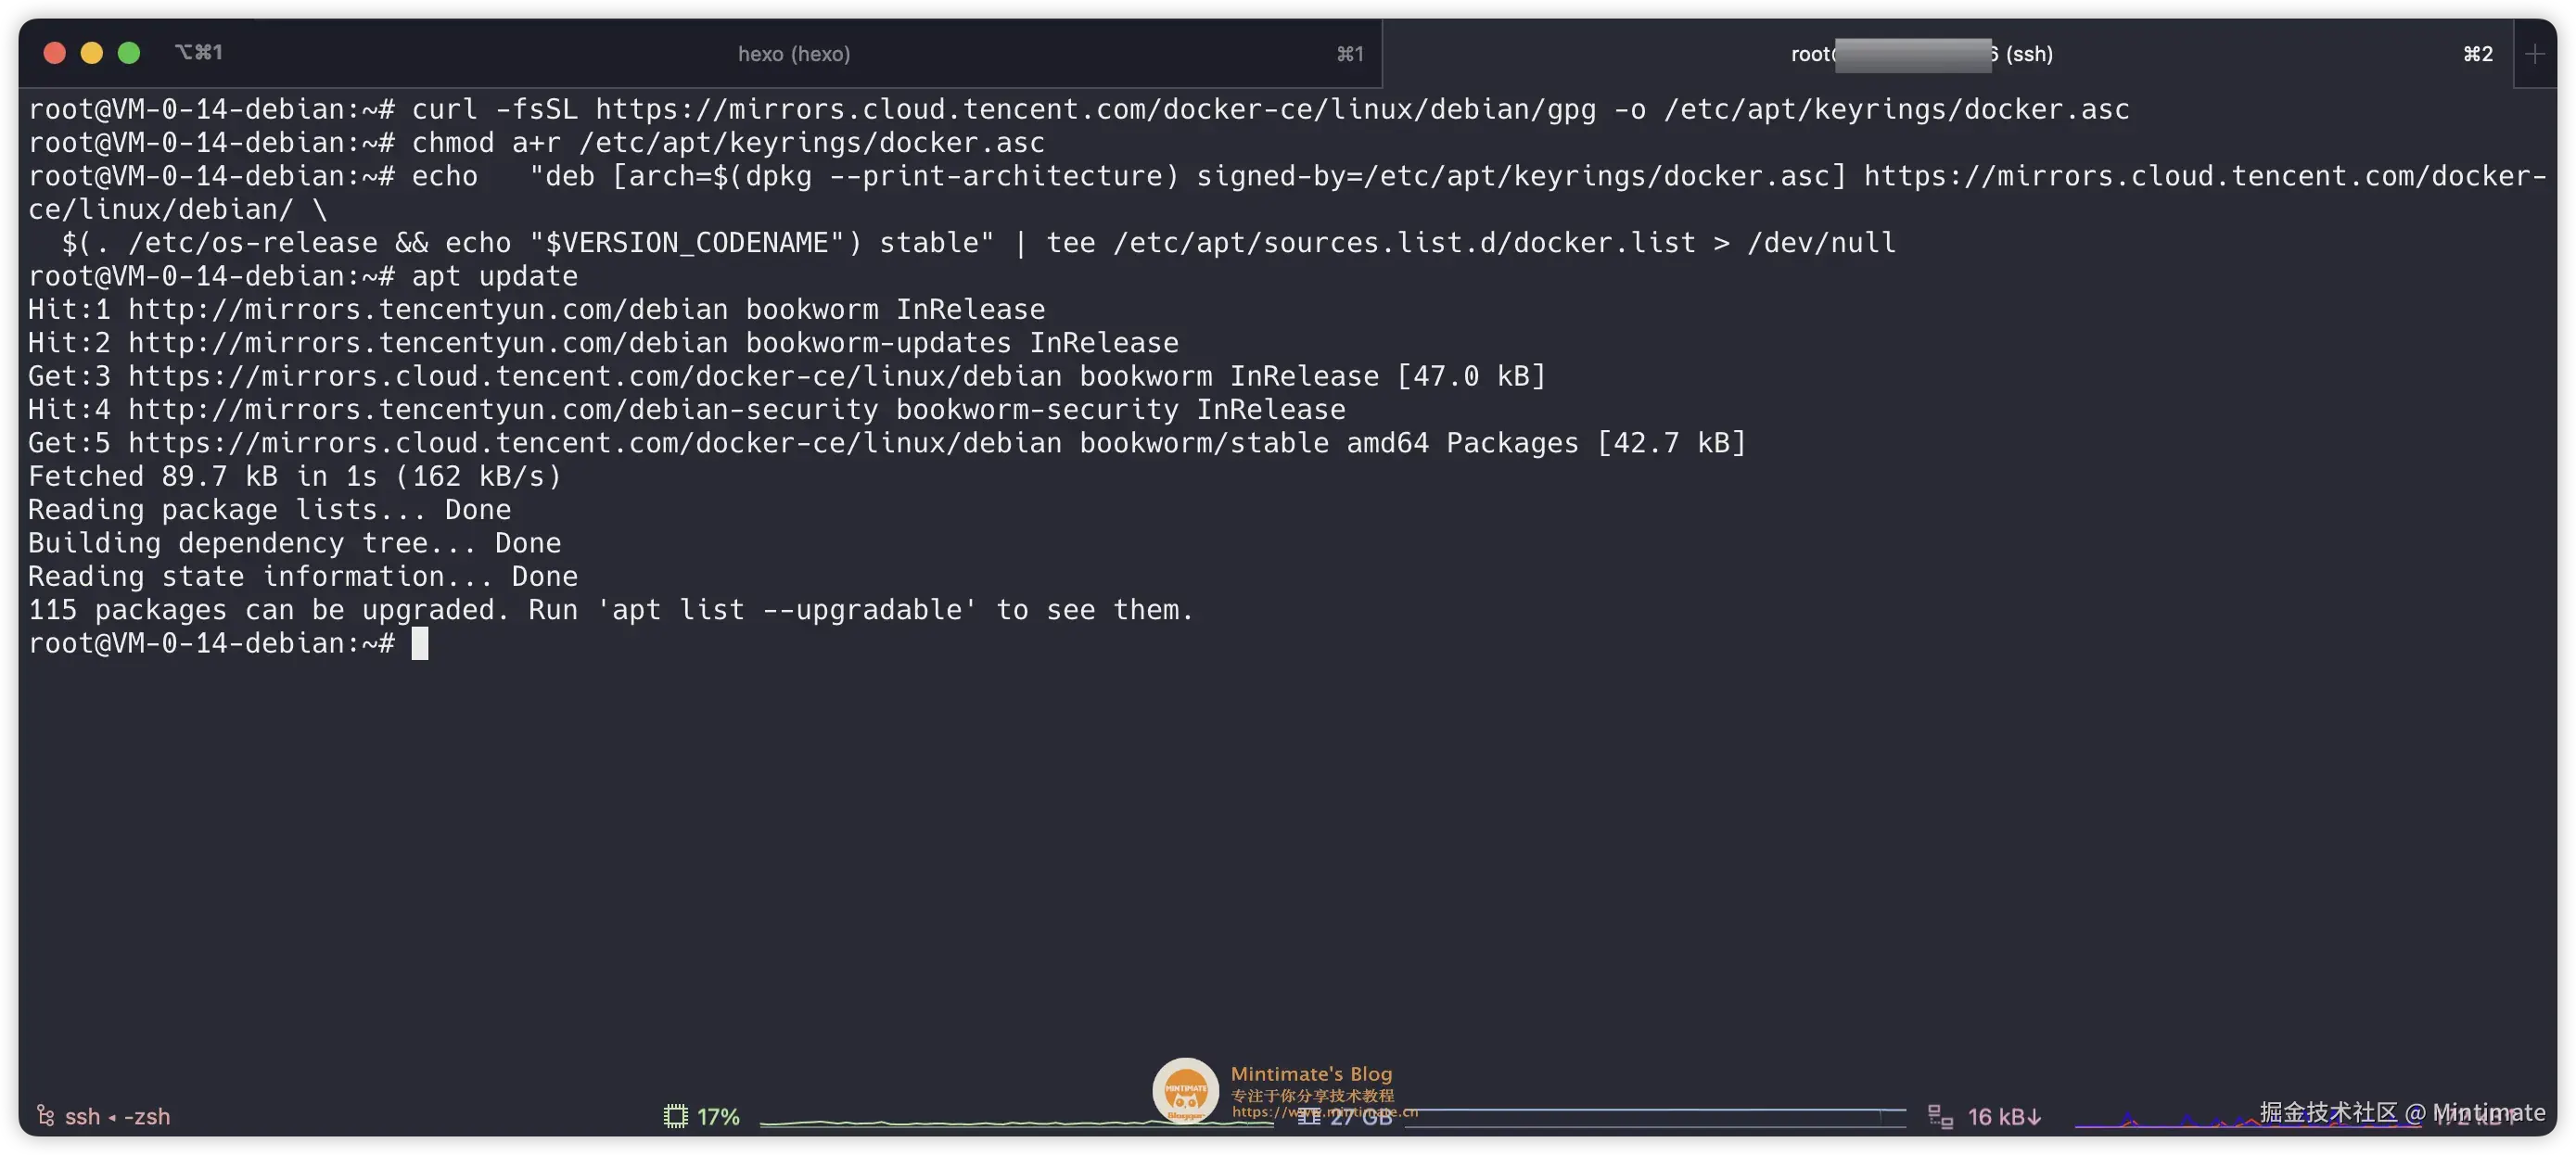The image size is (2576, 1155).
Task: Click the 'ssh ◂ -zsh' job status text
Action: click(x=118, y=1116)
